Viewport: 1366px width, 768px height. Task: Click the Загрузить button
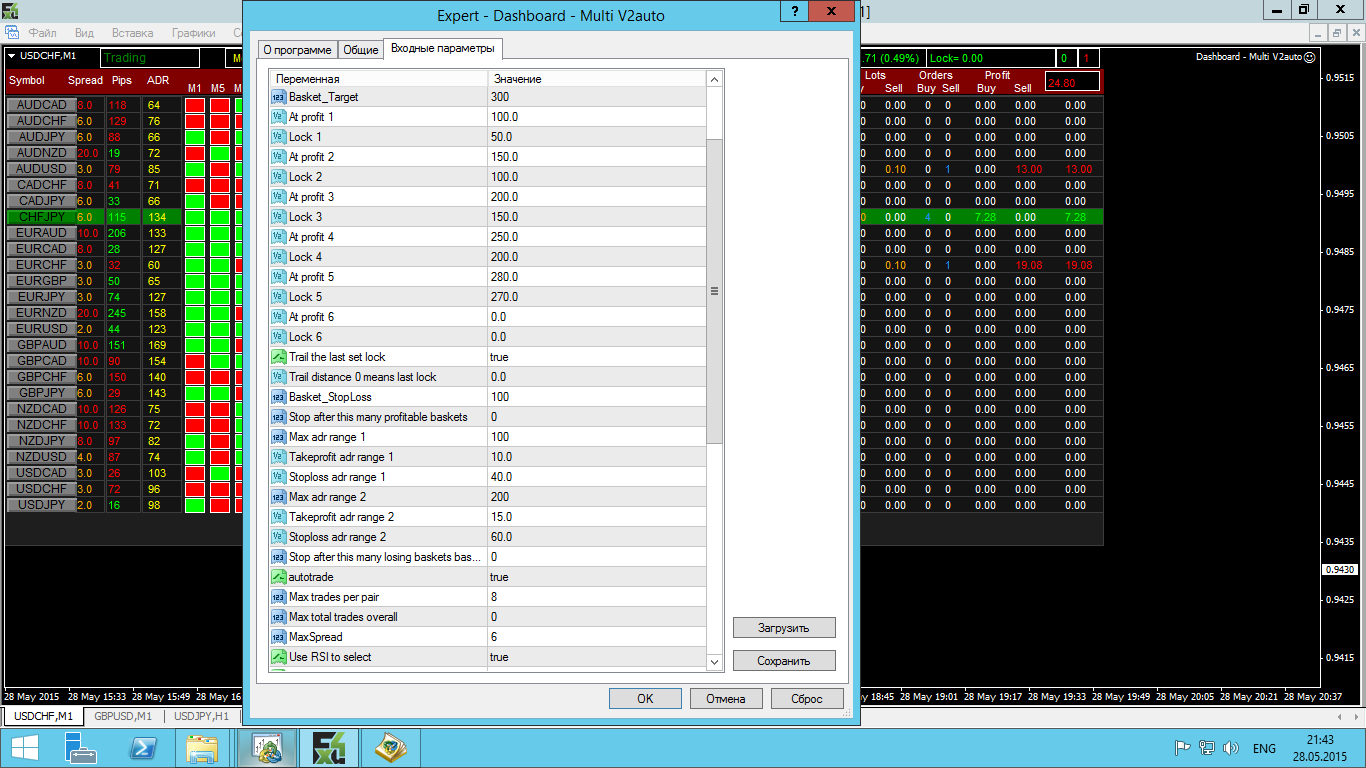click(x=784, y=628)
